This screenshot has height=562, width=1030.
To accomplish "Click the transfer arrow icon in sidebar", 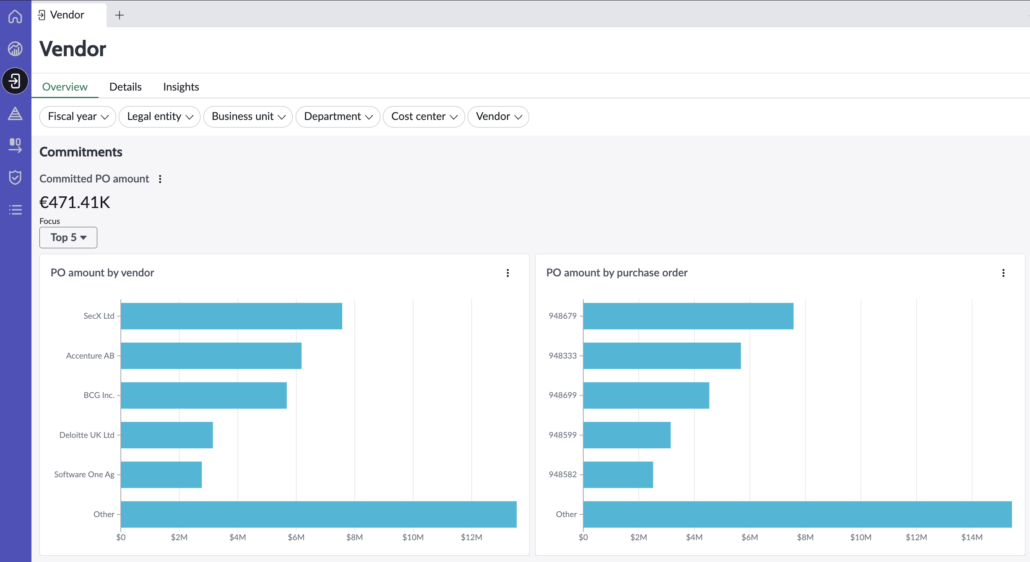I will pos(15,146).
